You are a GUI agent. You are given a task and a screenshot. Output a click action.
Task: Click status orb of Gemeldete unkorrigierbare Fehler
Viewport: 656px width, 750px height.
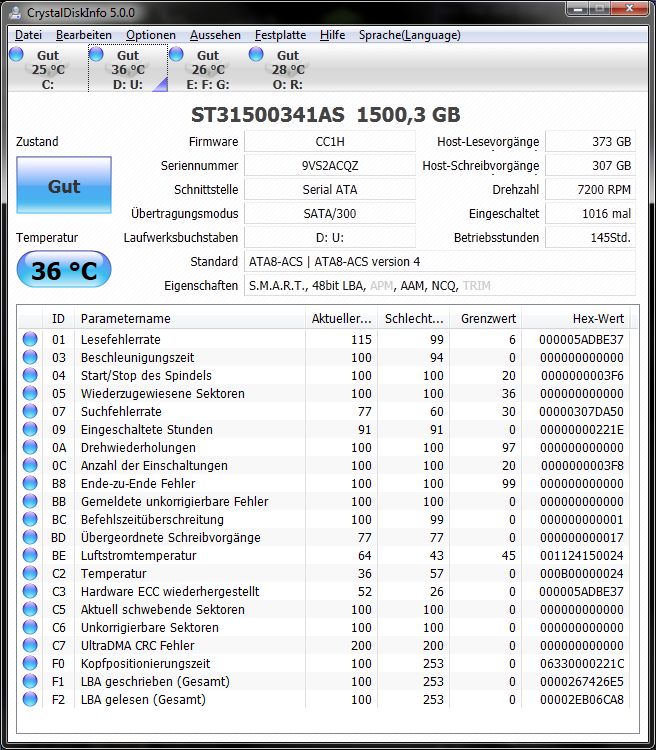coord(30,501)
